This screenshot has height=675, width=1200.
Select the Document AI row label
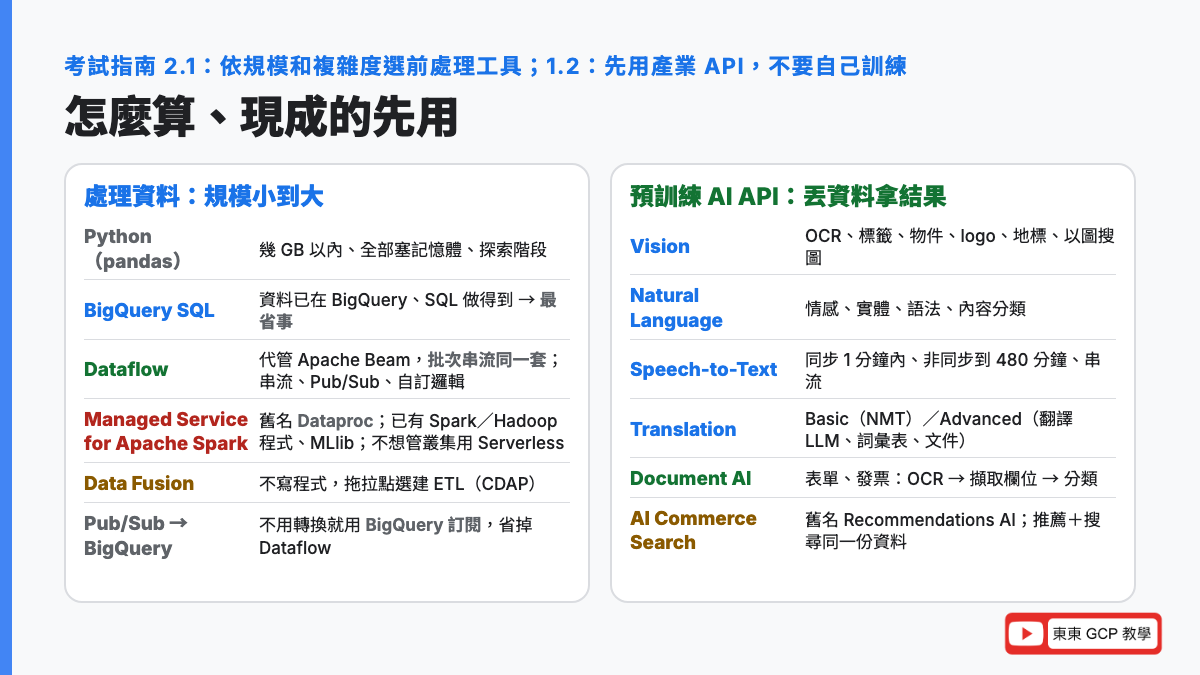click(x=690, y=478)
